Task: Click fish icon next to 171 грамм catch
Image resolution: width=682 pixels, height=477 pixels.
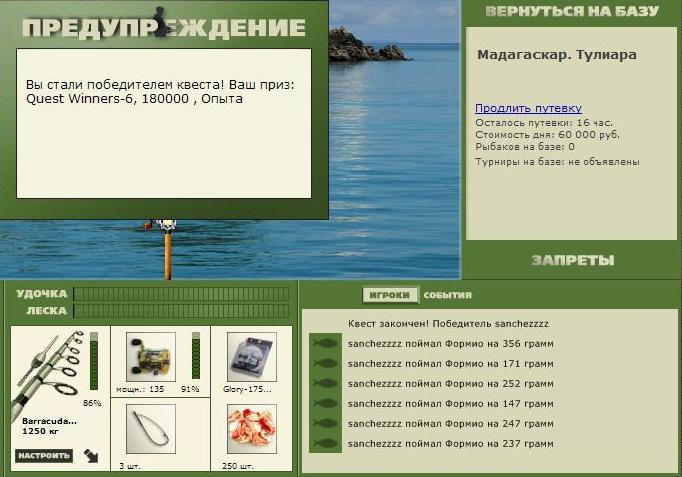Action: coord(325,364)
